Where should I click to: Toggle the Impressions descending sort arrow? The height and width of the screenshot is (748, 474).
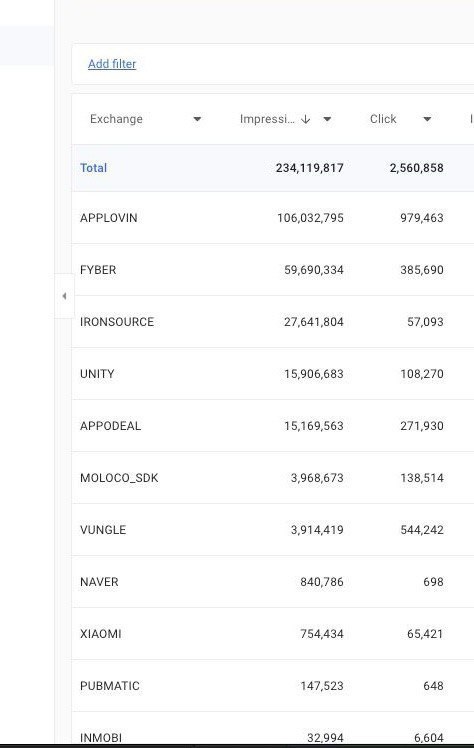coord(306,119)
